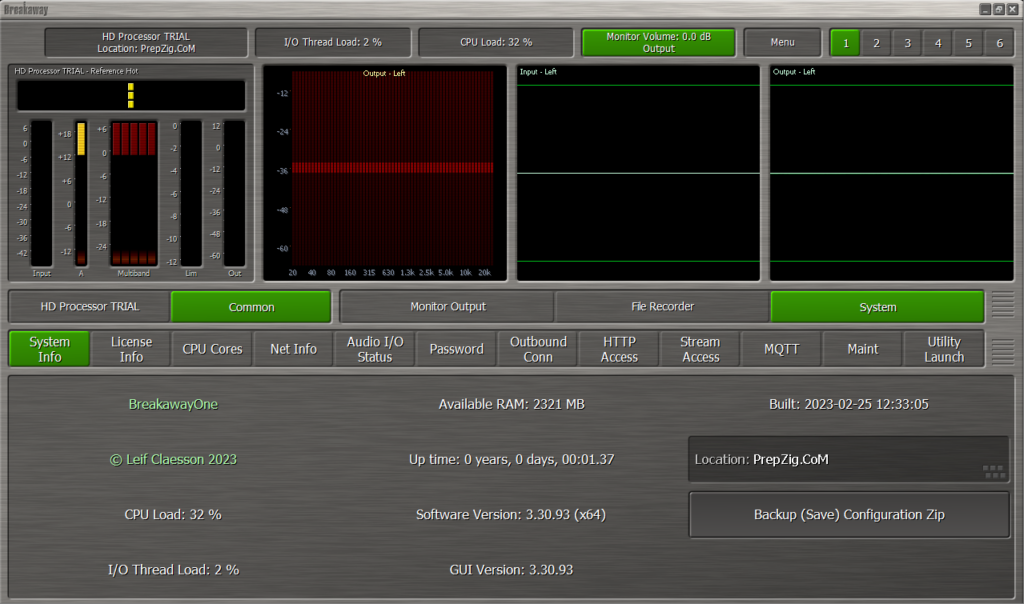Click the Up time readout text
Viewport: 1024px width, 604px height.
pyautogui.click(x=511, y=460)
